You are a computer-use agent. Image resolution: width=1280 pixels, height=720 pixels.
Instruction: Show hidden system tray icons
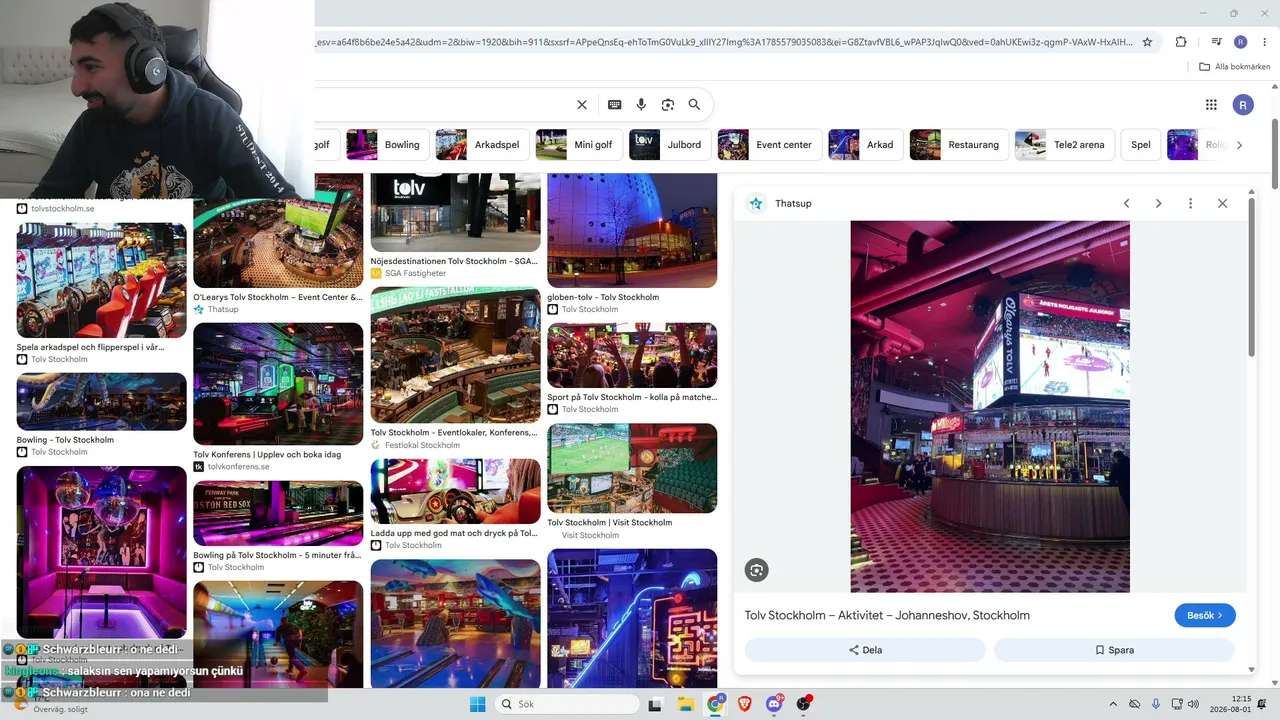[1112, 704]
